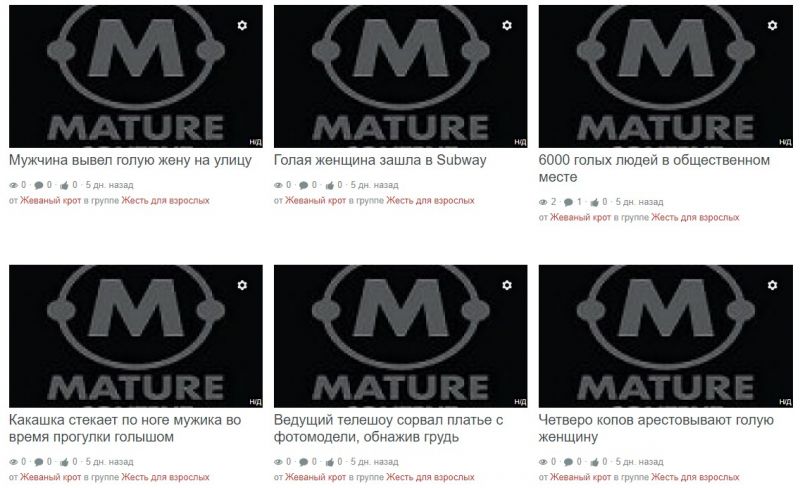Open the title link Мужчина вывел голую жену на улицу

(130, 160)
